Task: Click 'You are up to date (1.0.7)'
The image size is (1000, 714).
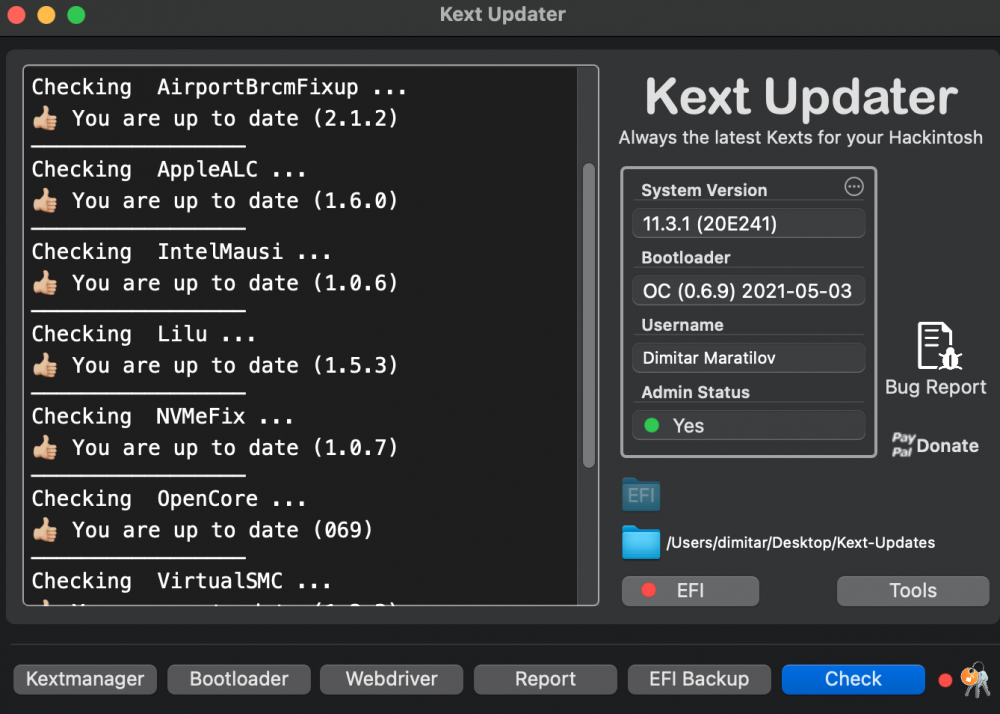Action: point(235,447)
